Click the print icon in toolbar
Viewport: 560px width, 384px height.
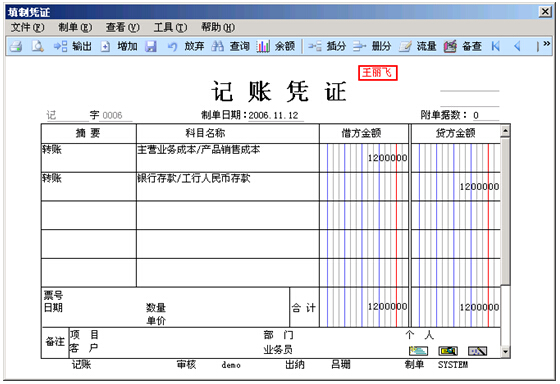tap(16, 46)
